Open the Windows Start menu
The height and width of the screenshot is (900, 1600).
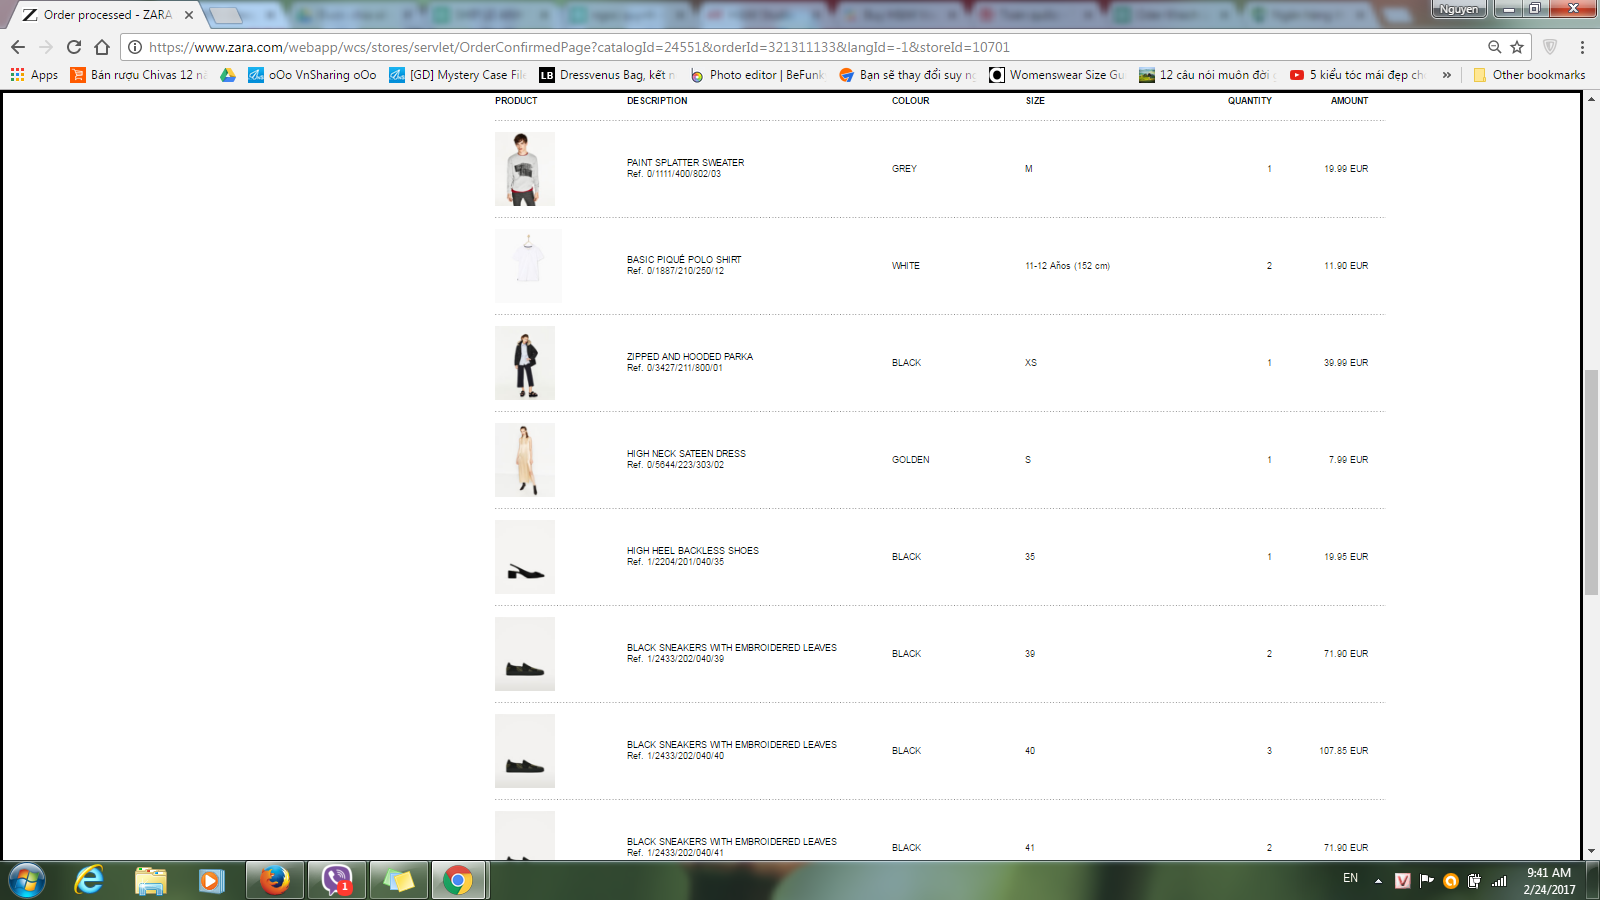[x=27, y=880]
